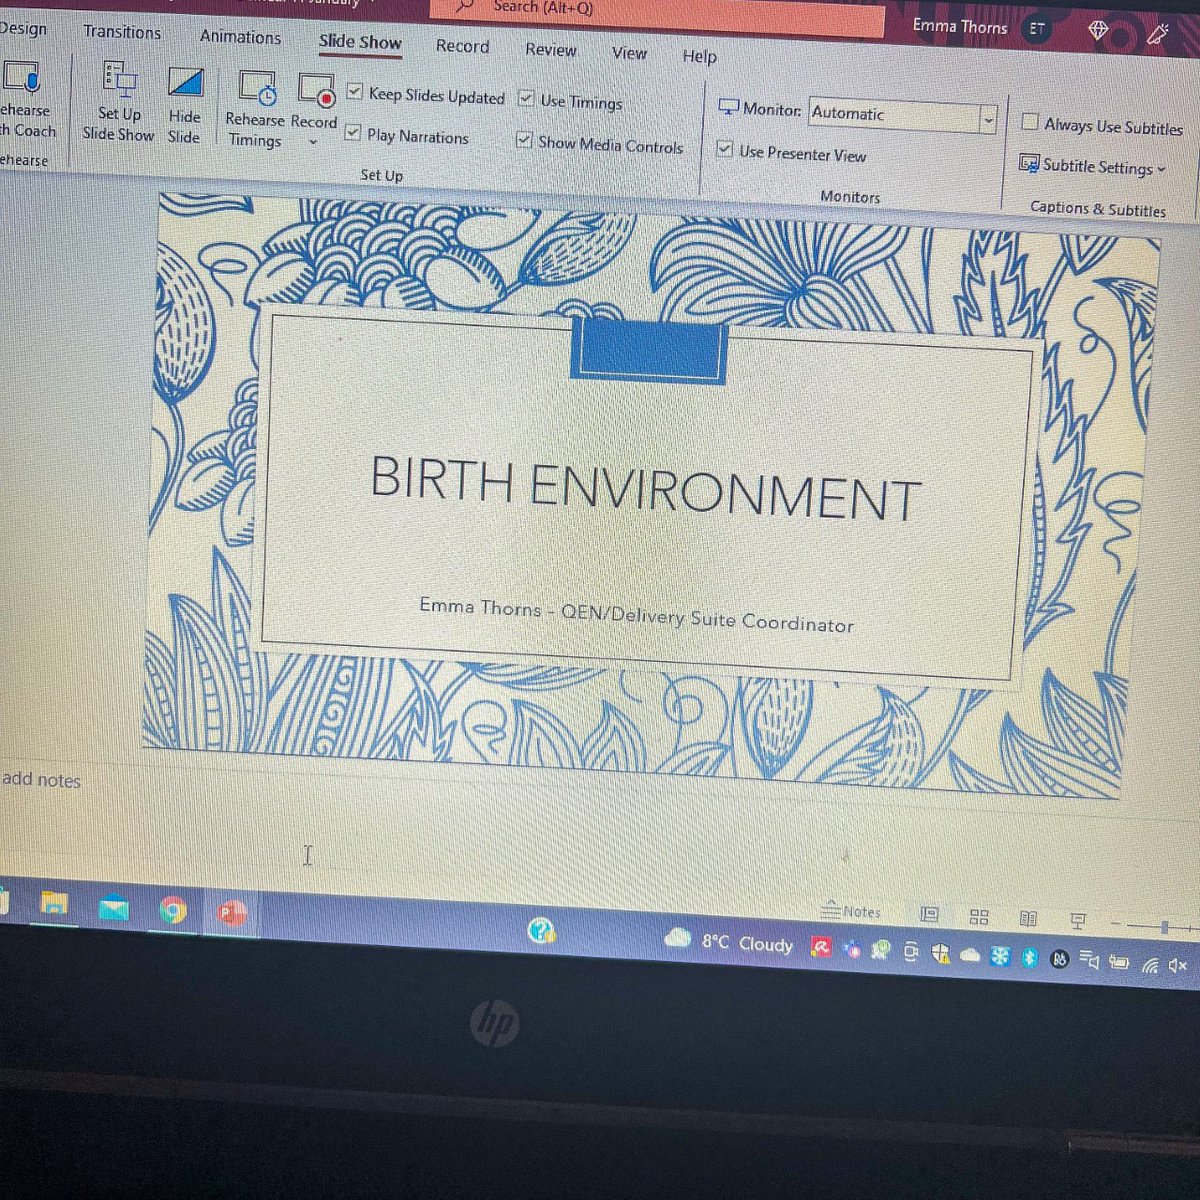The image size is (1200, 1200).
Task: Open Mail app from the taskbar
Action: (113, 908)
